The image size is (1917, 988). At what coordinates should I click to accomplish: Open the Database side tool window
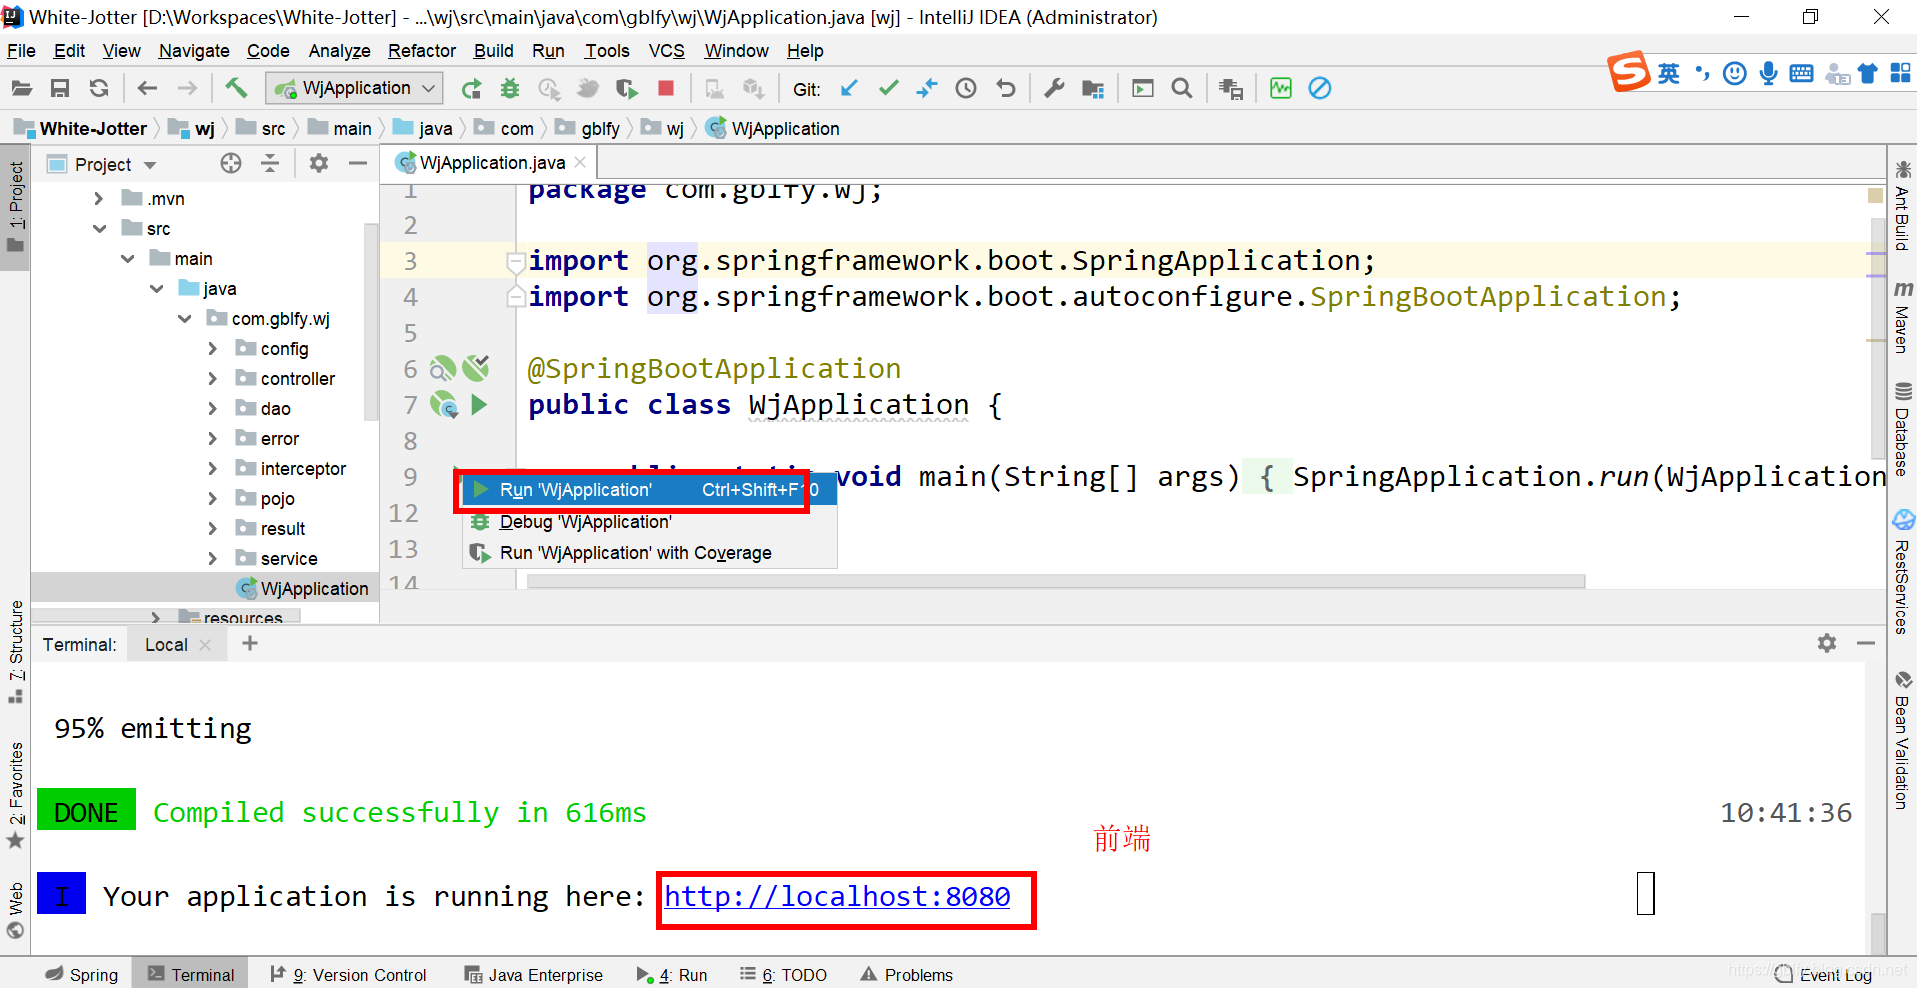click(x=1902, y=428)
